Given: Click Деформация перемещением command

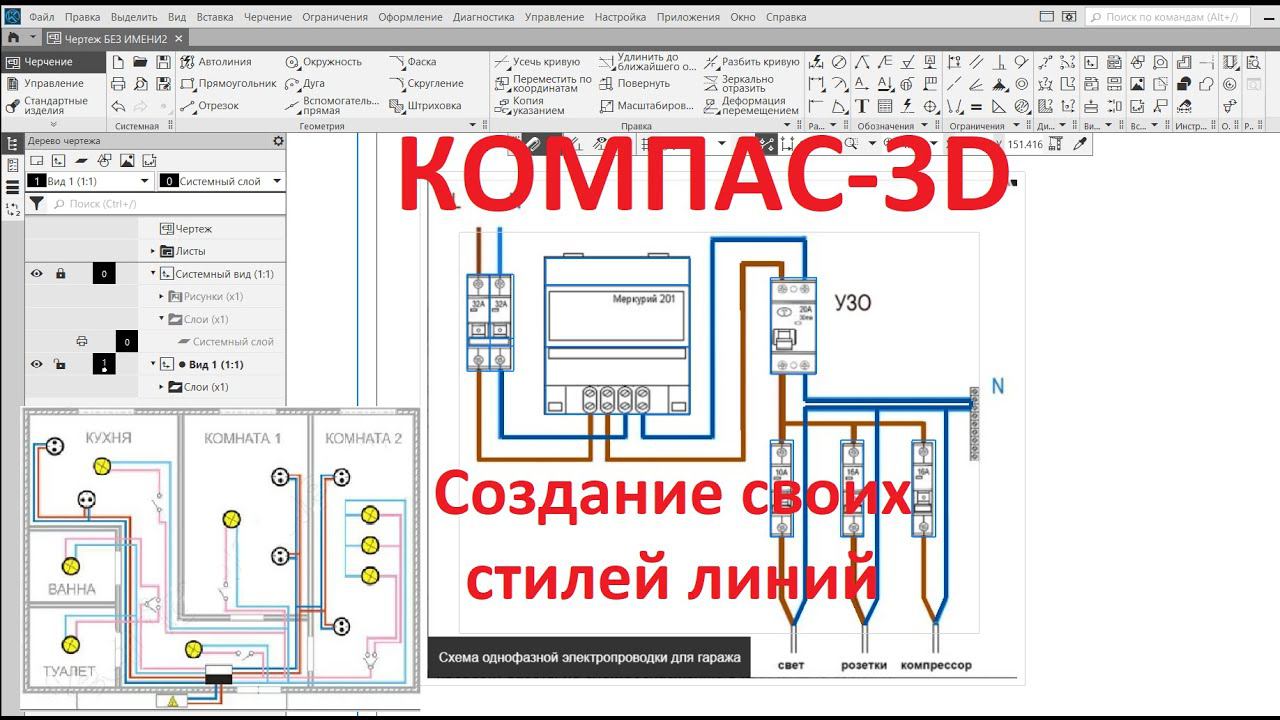Looking at the screenshot, I should point(751,106).
